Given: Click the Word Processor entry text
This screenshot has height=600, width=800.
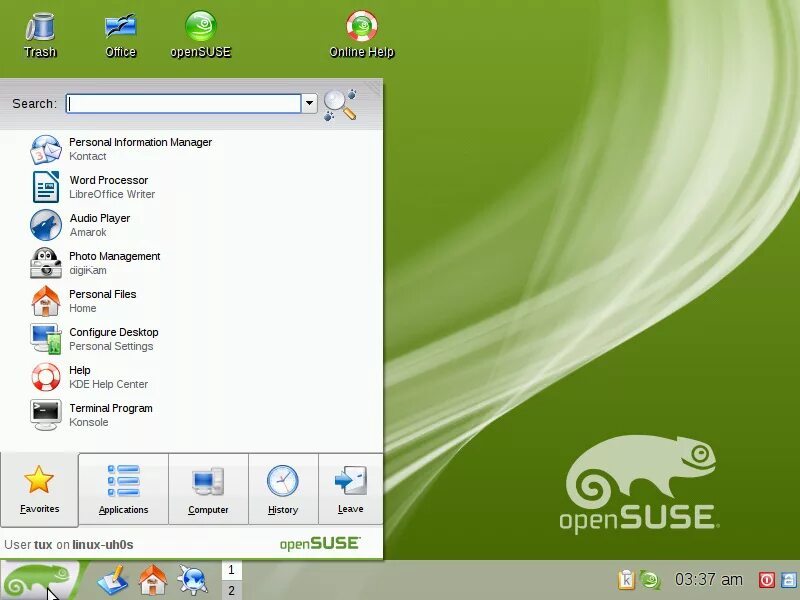Looking at the screenshot, I should pos(109,180).
